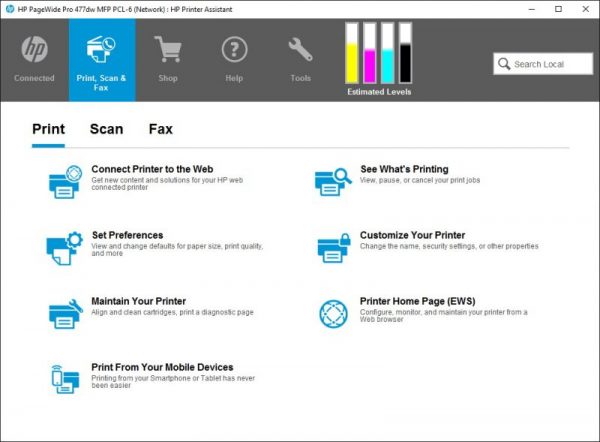Click the cyan ink level bar

[x=388, y=53]
